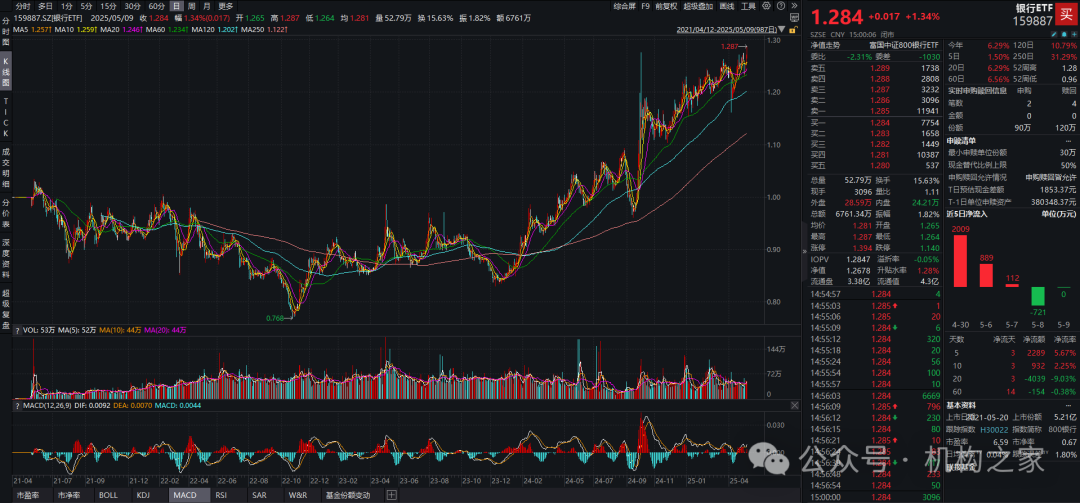
Task: Open 前复权 adjustment dropdown
Action: (x=667, y=6)
